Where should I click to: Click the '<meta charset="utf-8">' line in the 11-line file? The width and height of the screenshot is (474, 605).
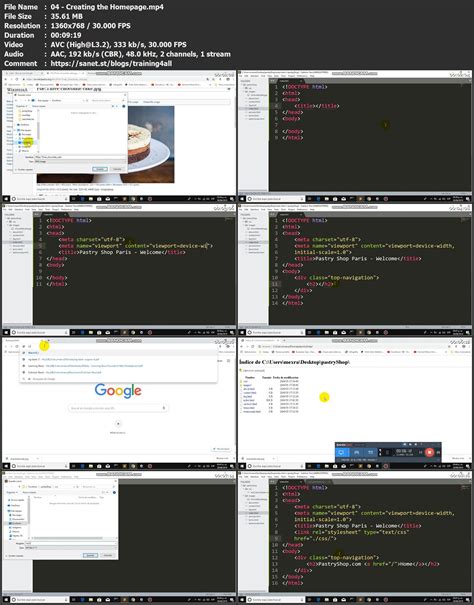click(x=91, y=239)
